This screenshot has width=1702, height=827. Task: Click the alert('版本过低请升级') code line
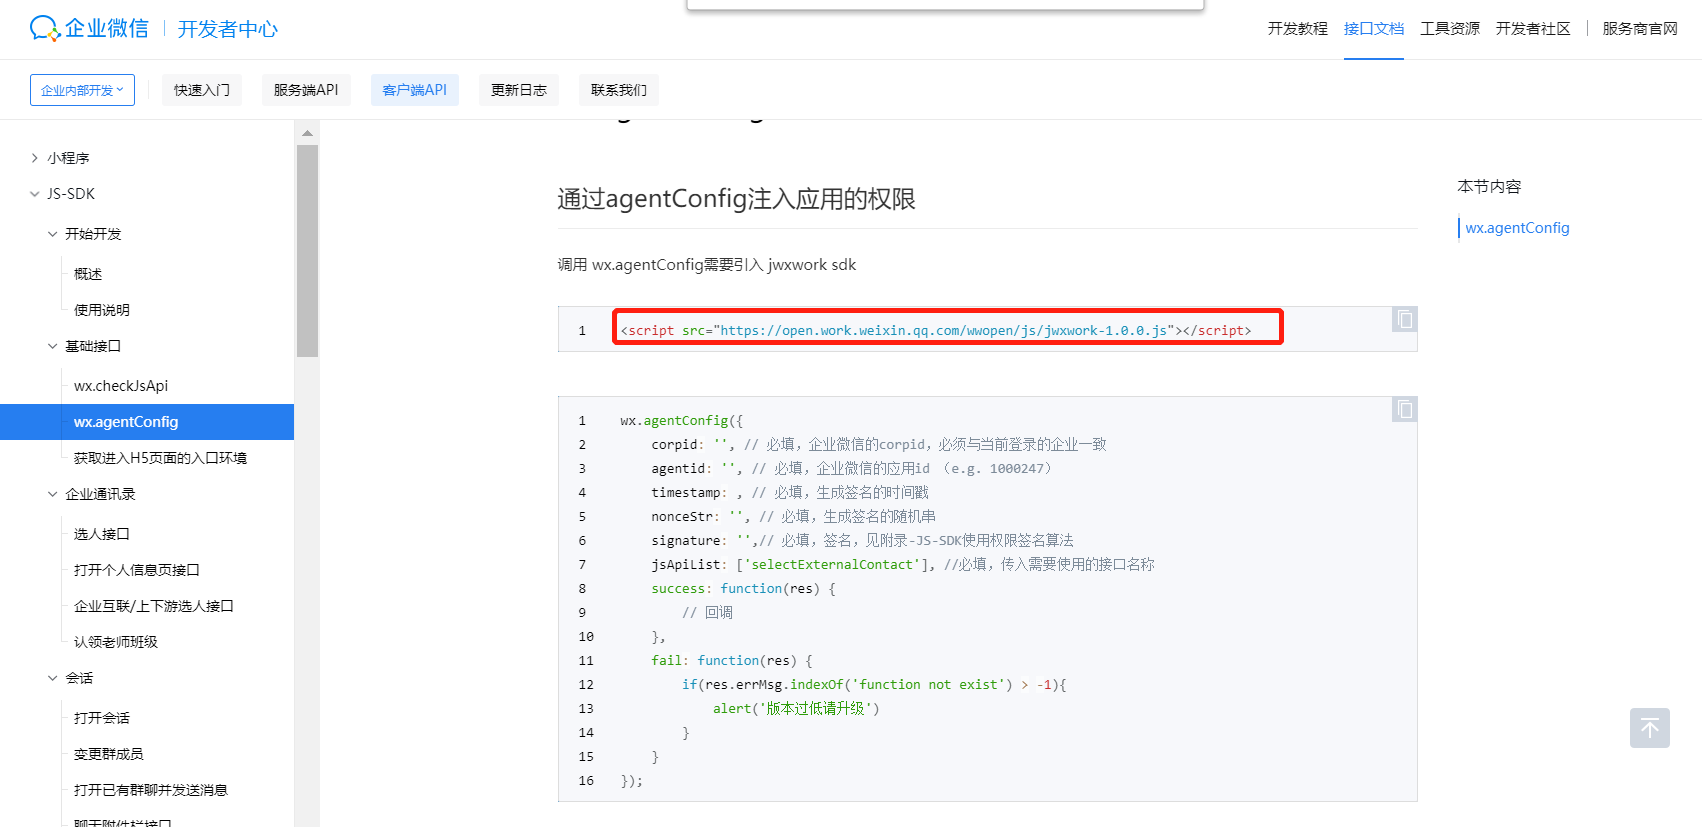coord(796,709)
